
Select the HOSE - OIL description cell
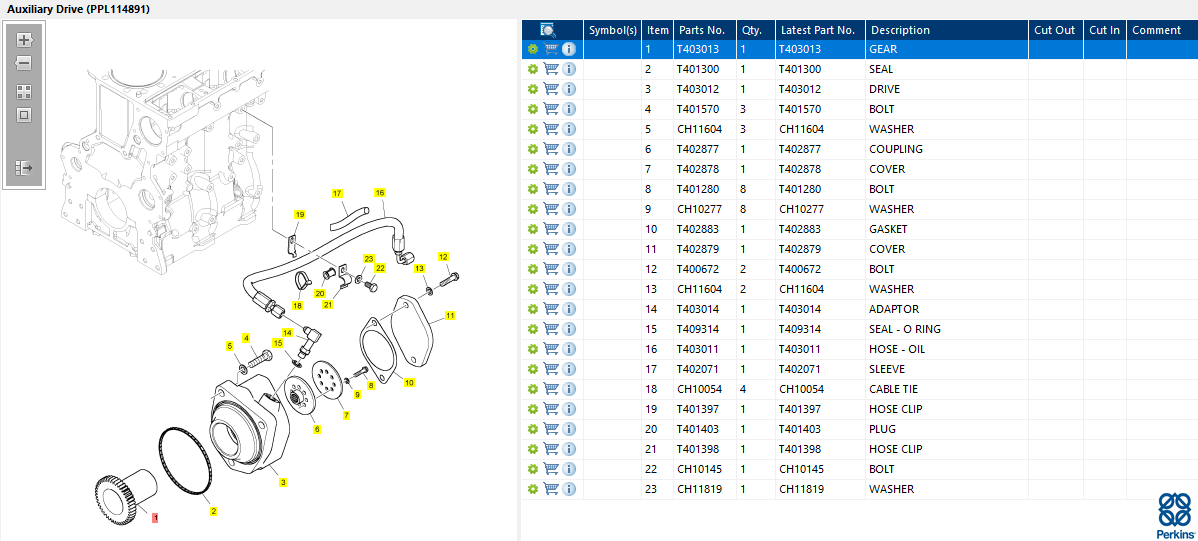pyautogui.click(x=947, y=349)
